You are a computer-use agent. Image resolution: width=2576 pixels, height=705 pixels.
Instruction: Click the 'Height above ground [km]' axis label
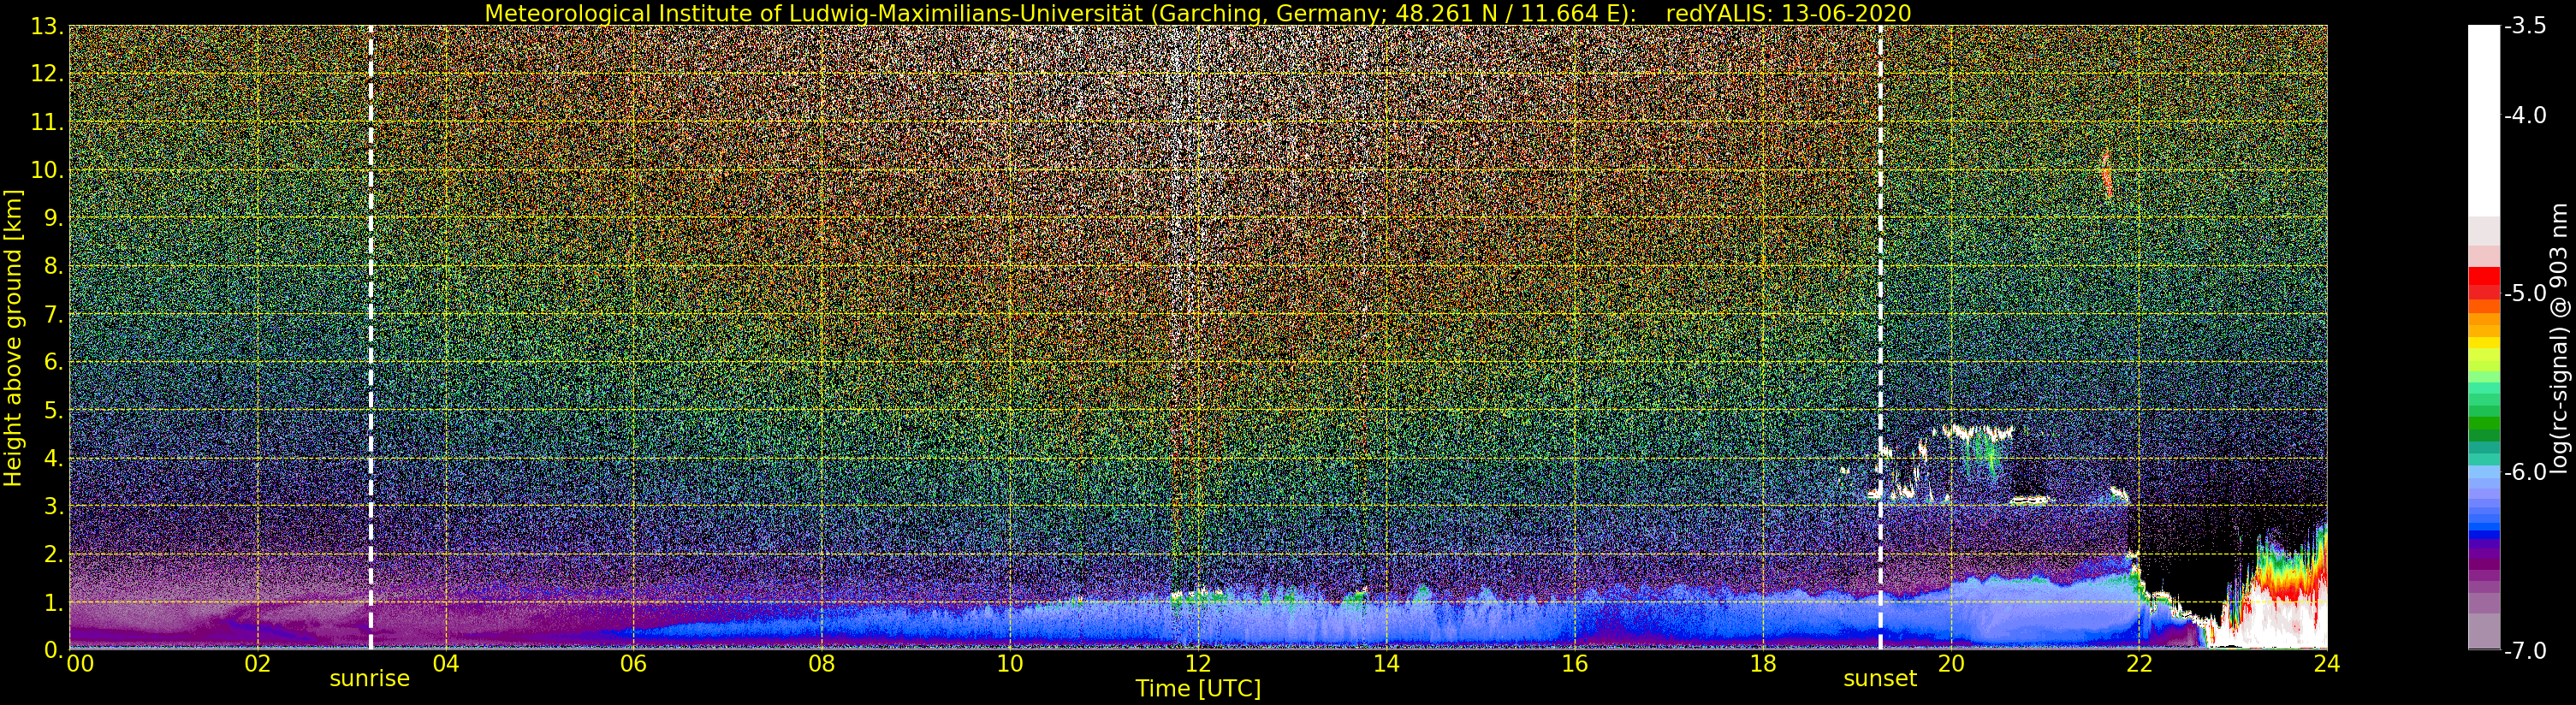pos(13,337)
